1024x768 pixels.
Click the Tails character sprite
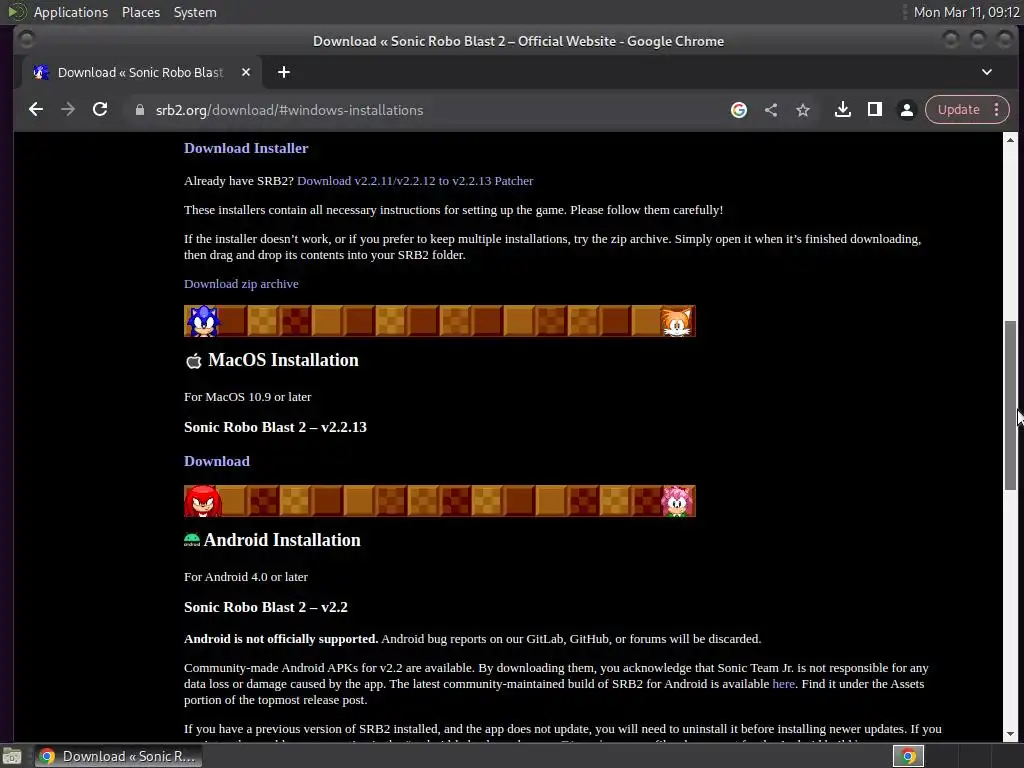coord(677,321)
